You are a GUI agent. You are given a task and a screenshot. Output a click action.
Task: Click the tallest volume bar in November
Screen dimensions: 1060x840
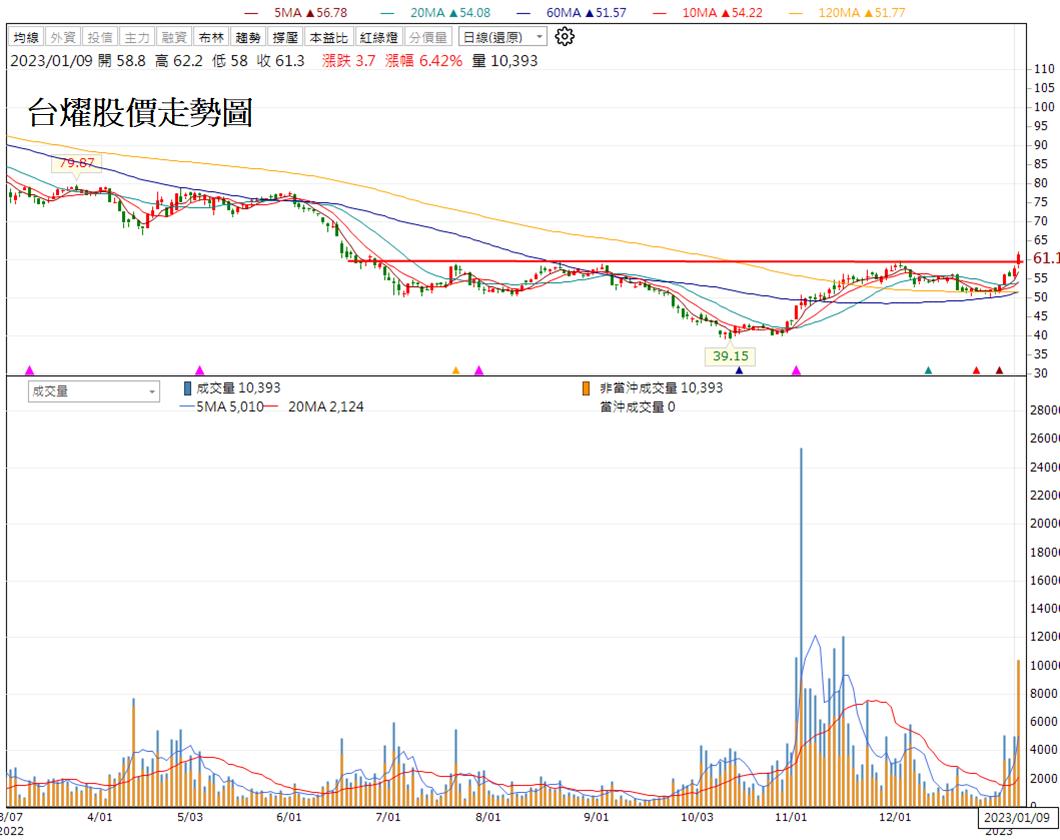click(x=801, y=626)
